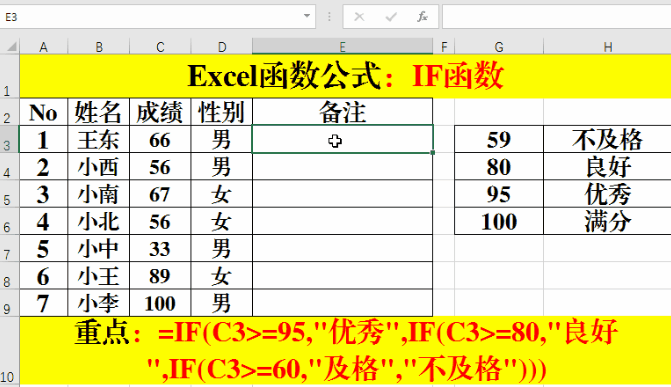Click the title cell 'Excel函数公式：IF函数'
This screenshot has height=387, width=671.
pos(345,76)
